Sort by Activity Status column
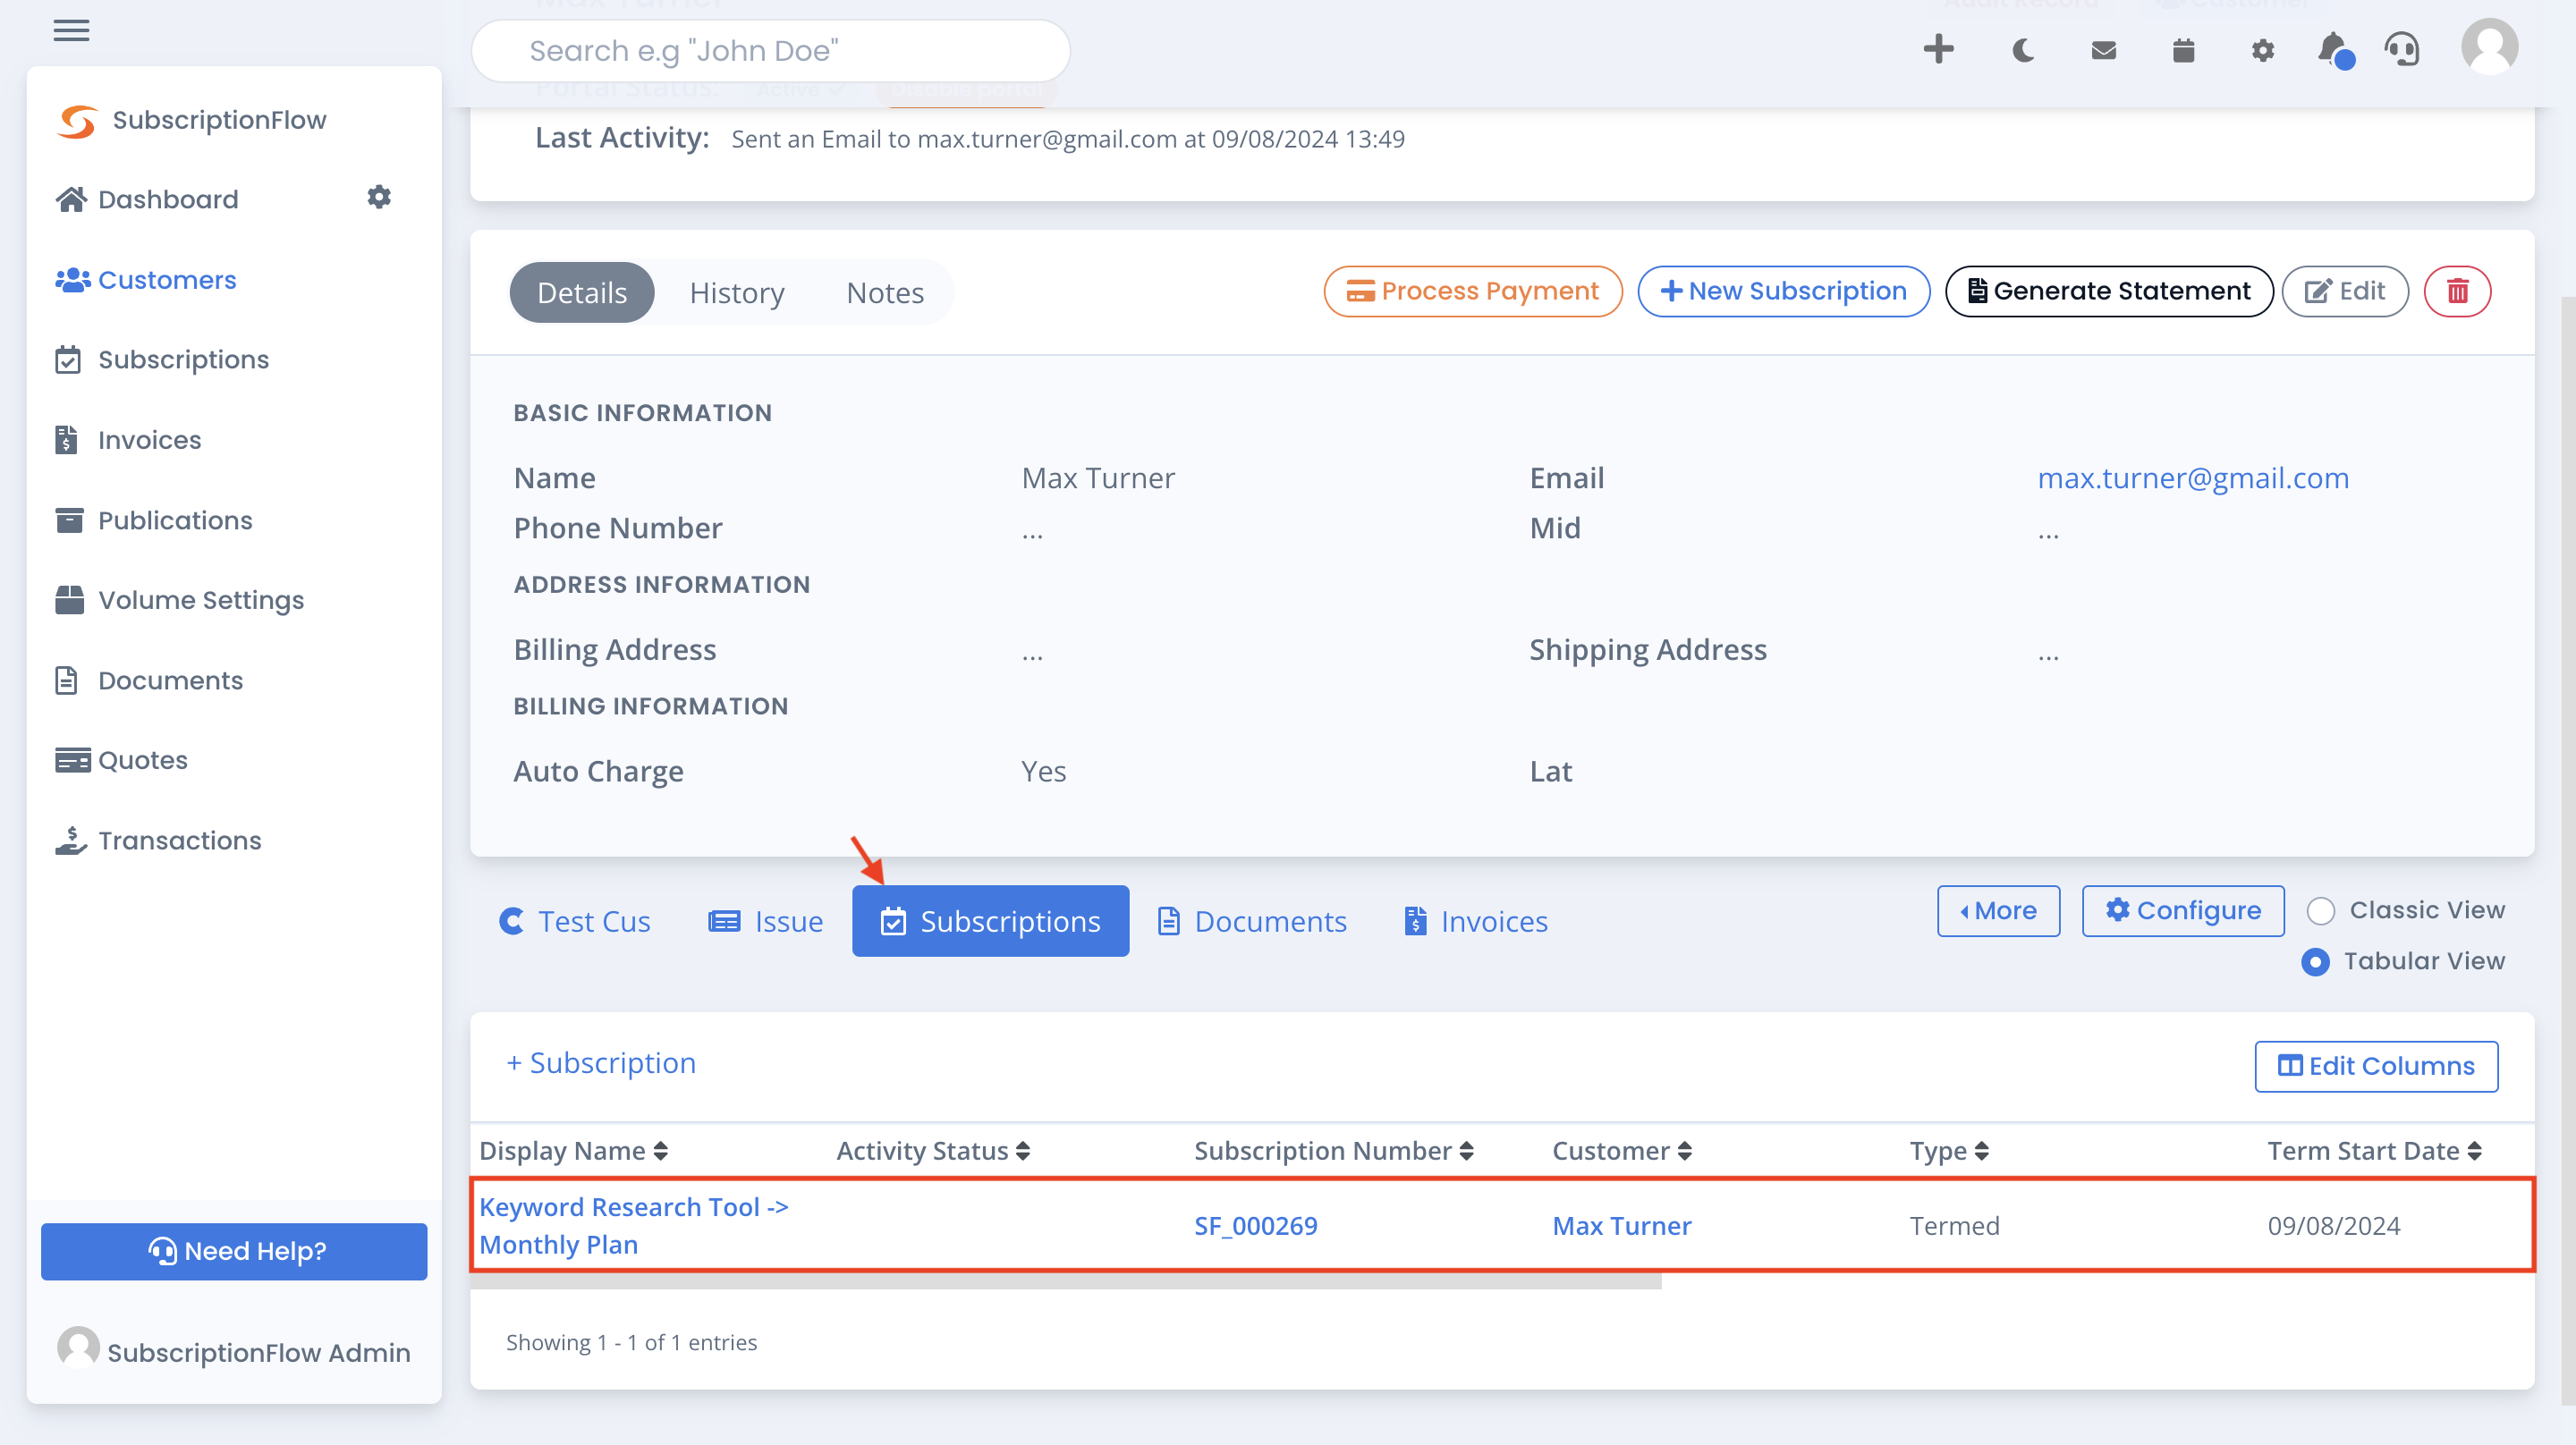 [x=933, y=1150]
